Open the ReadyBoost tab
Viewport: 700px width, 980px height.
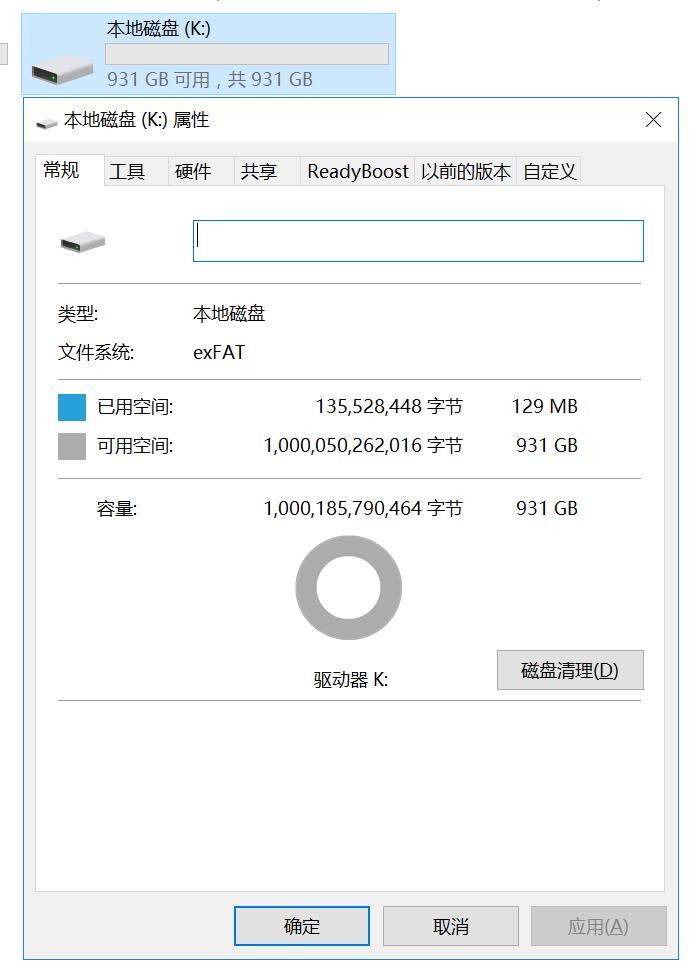click(358, 172)
